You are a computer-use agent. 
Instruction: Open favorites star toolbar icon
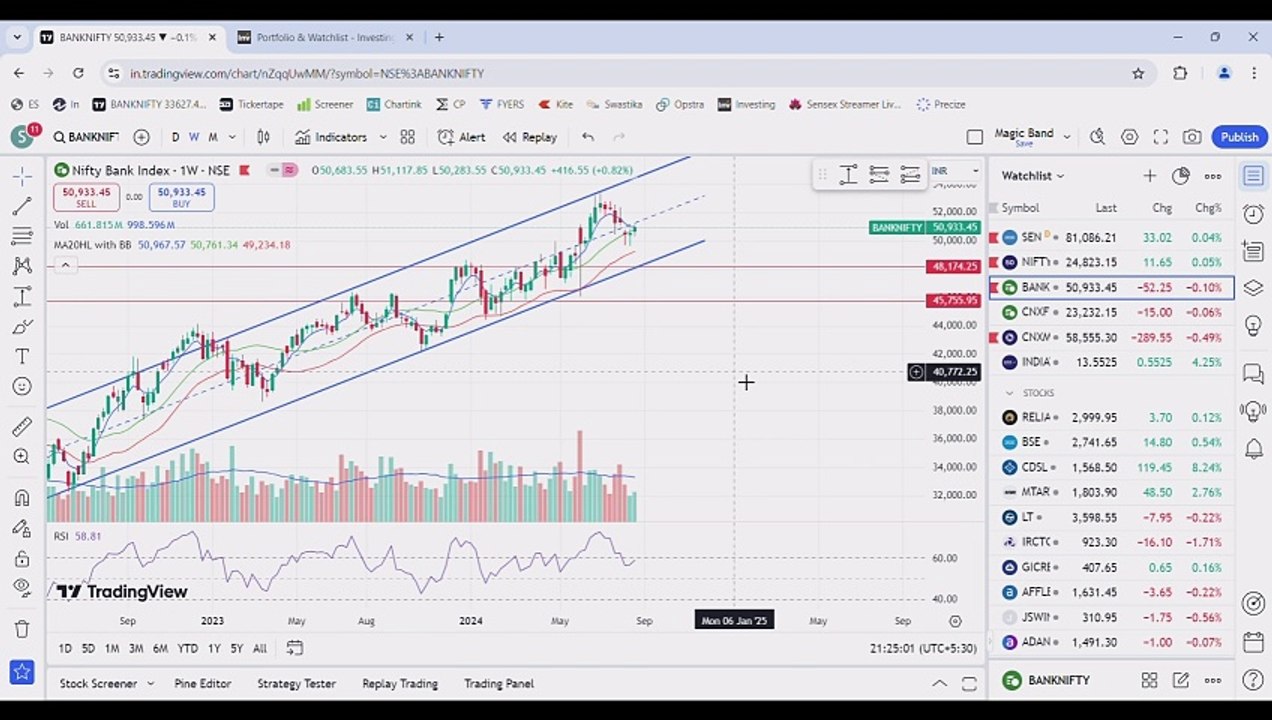click(x=22, y=672)
